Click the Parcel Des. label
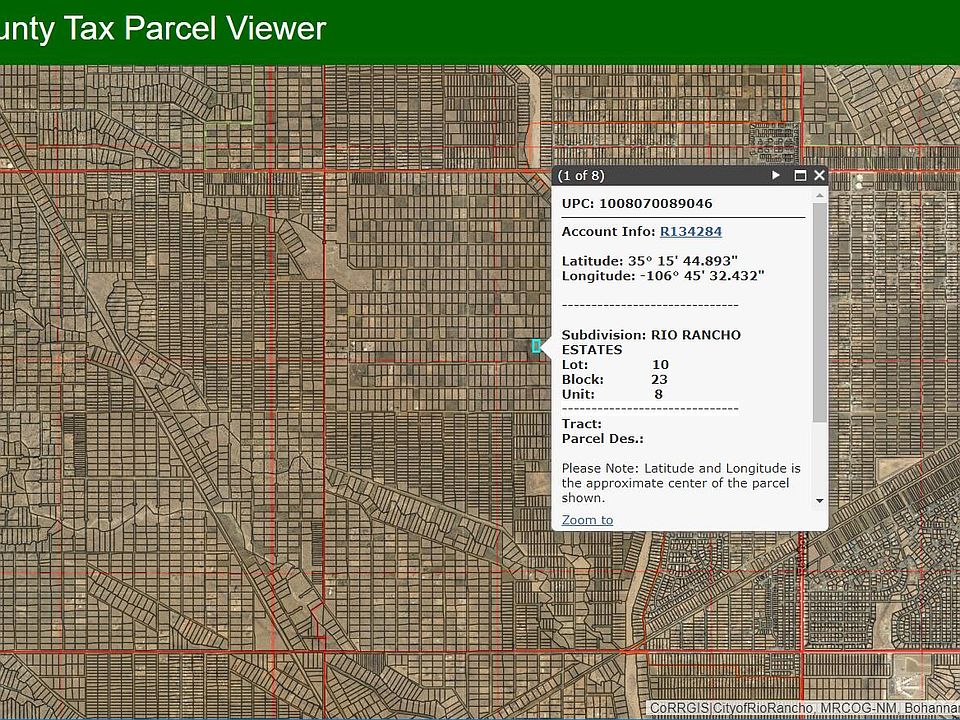 (602, 439)
